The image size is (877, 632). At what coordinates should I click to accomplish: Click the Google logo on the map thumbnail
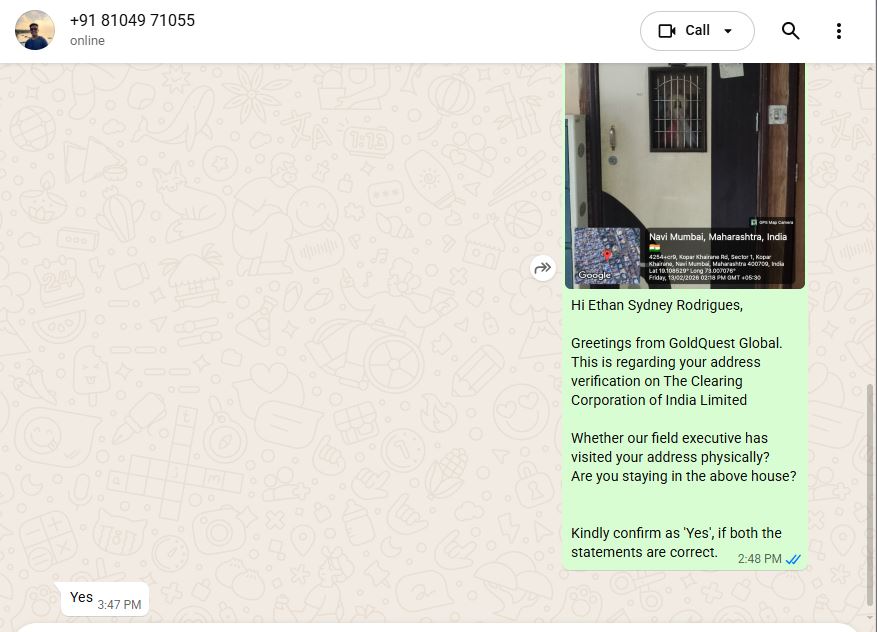pos(594,275)
